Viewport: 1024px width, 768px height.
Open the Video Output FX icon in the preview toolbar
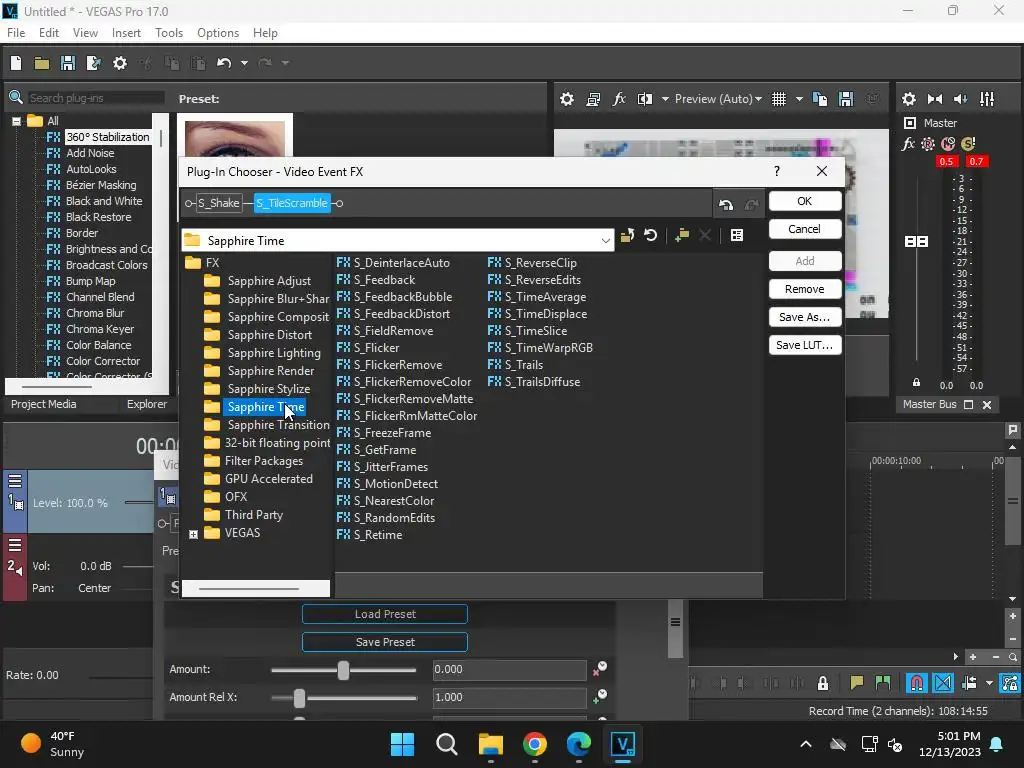(619, 99)
